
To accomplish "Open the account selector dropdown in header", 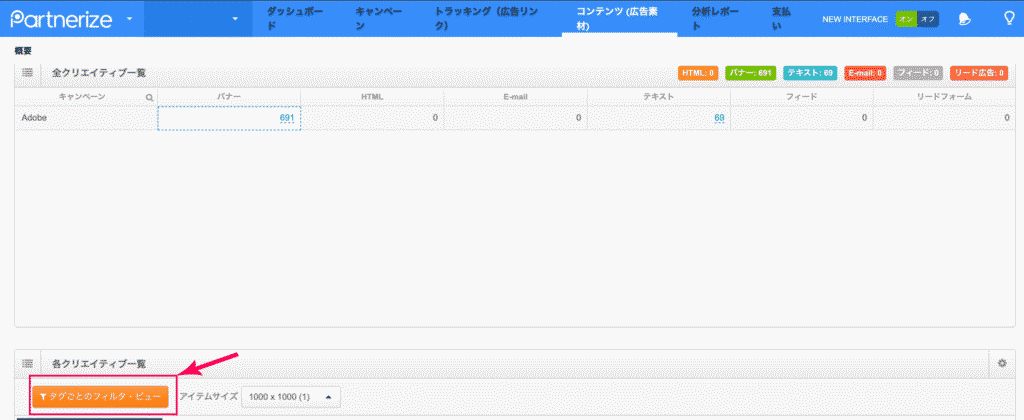I will pos(234,19).
